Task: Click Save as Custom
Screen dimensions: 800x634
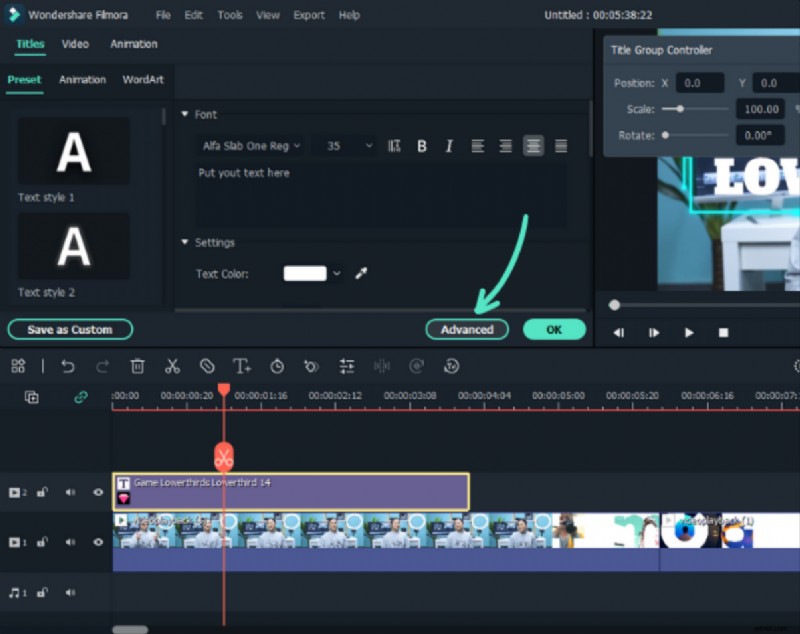Action: coord(70,329)
